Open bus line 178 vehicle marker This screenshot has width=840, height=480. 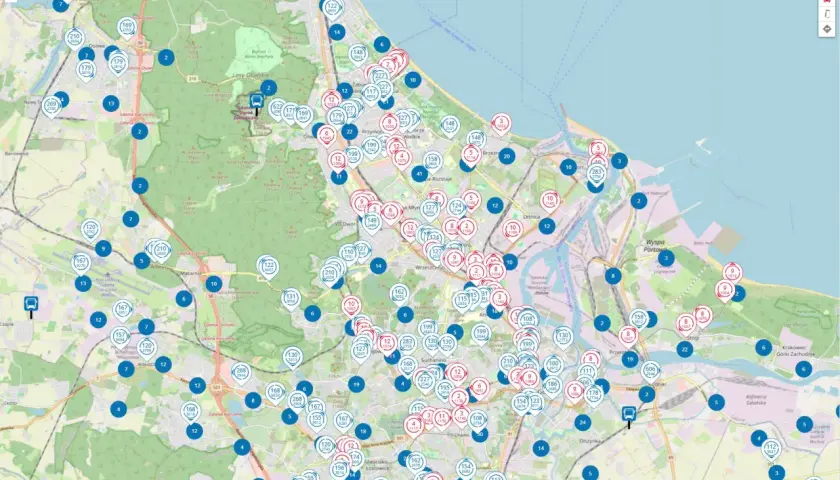[593, 394]
